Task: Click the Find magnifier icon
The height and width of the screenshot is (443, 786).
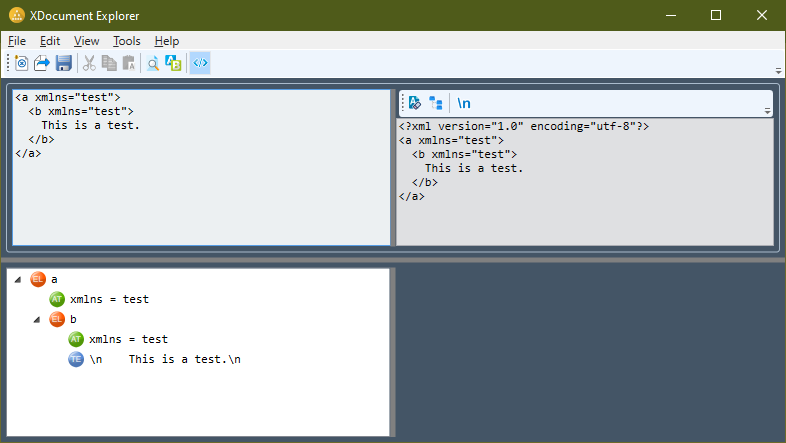Action: (153, 63)
